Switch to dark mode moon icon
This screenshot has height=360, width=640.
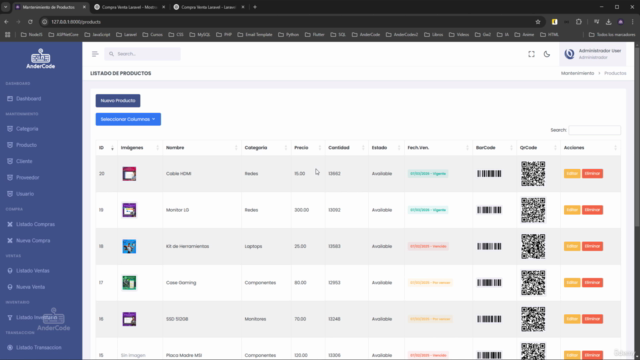(547, 54)
